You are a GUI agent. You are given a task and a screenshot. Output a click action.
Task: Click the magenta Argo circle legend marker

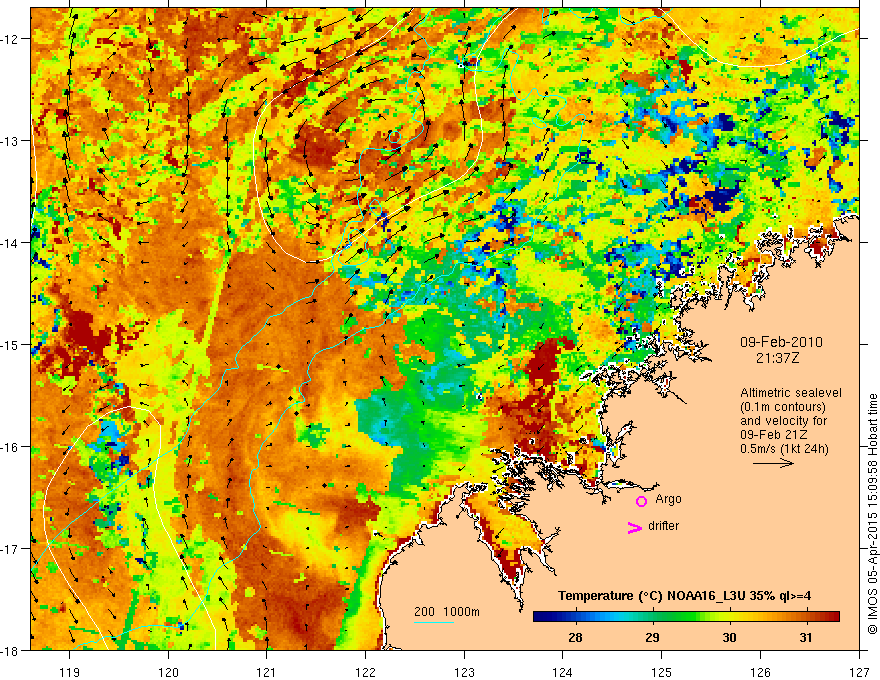(x=641, y=501)
